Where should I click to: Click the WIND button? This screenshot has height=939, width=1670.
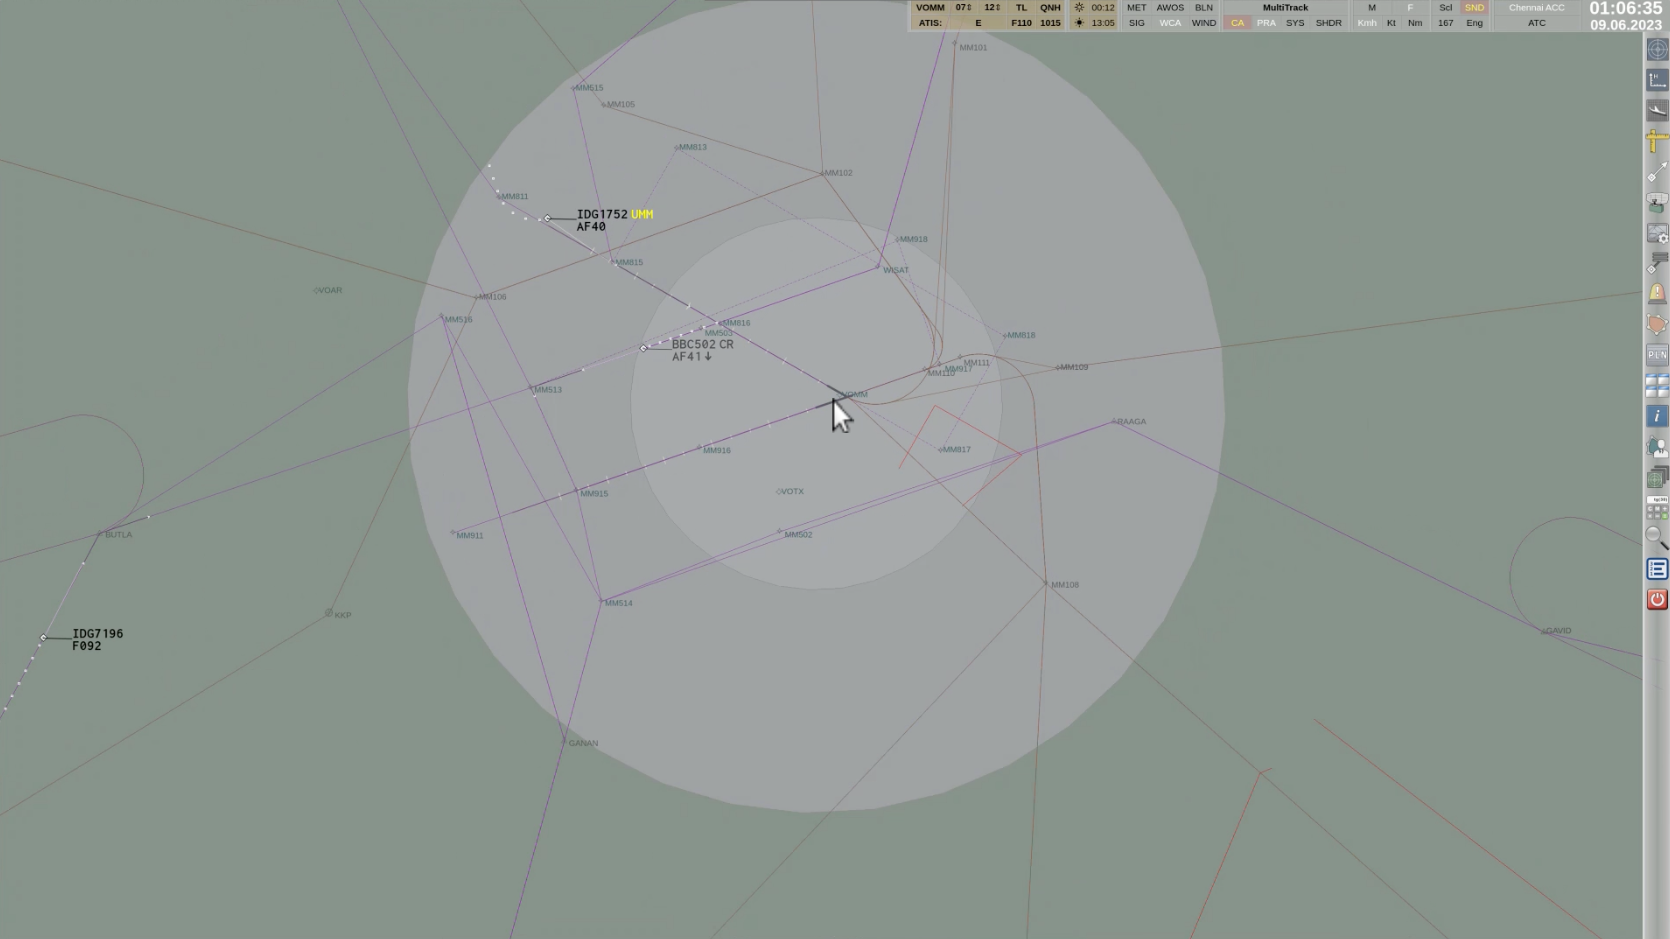1204,23
